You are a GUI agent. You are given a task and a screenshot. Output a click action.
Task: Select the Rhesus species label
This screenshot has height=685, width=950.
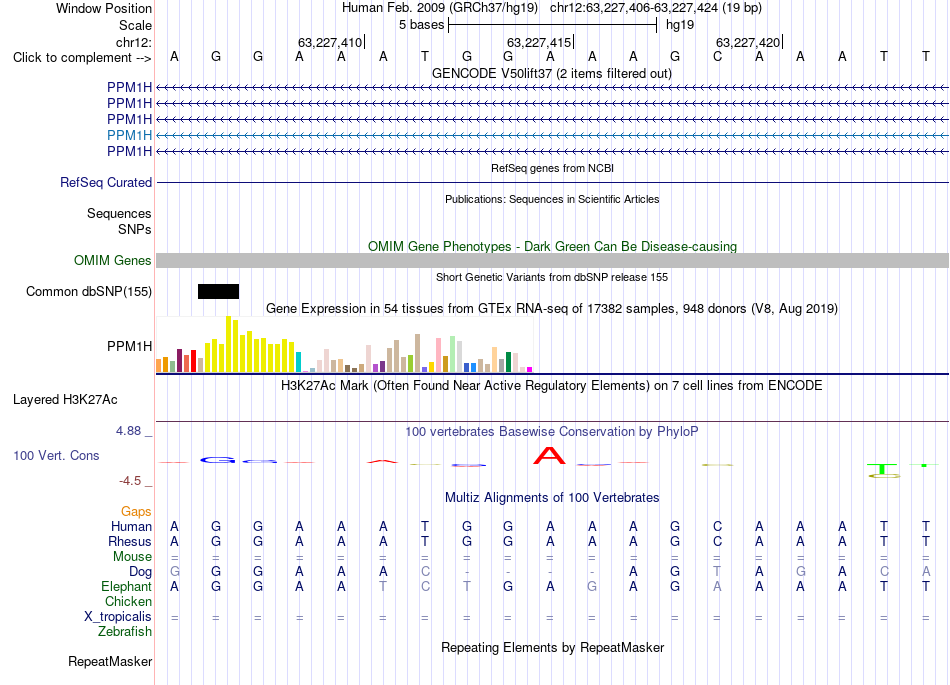(130, 541)
